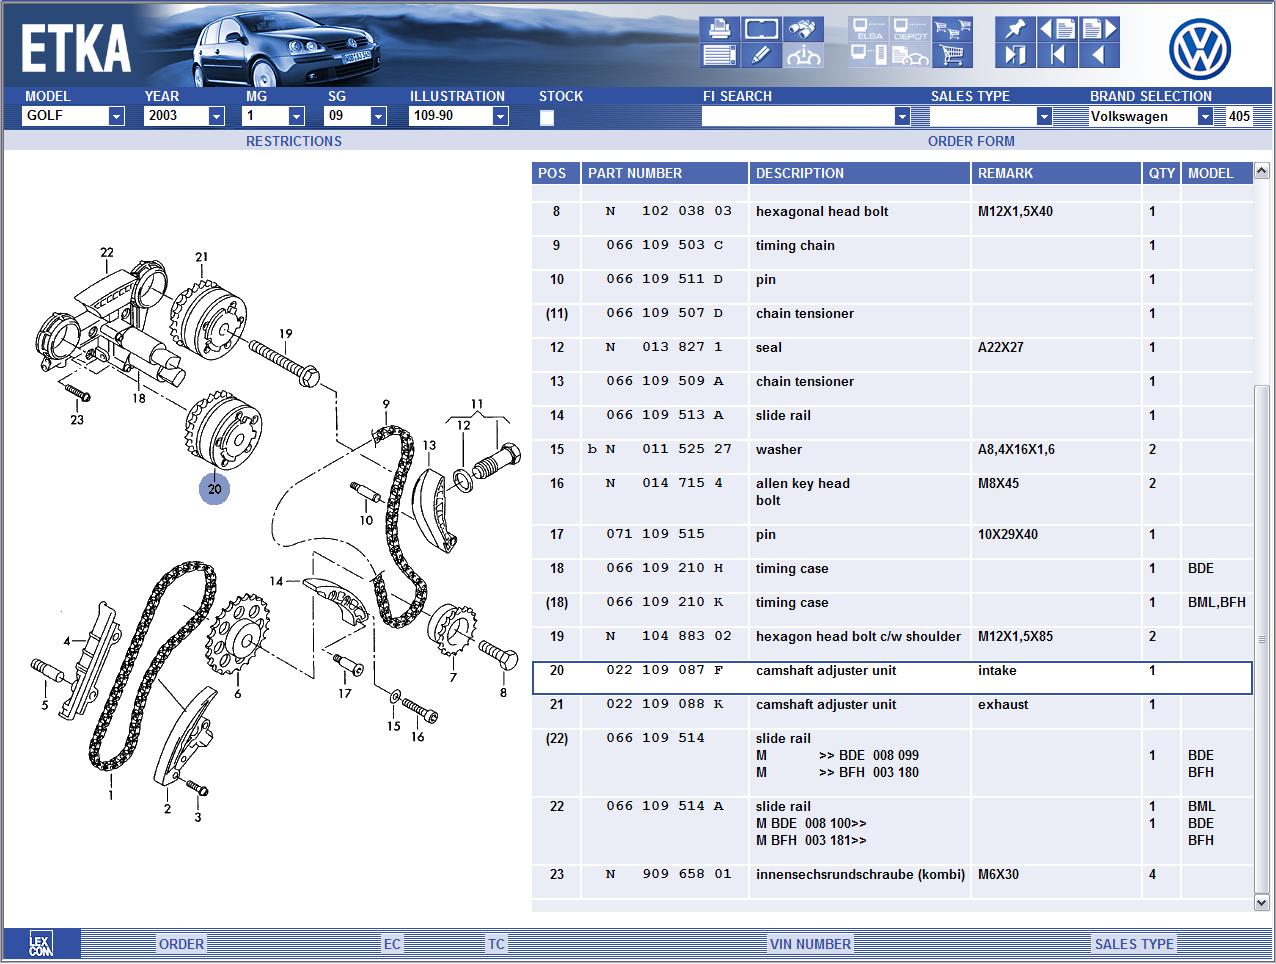The width and height of the screenshot is (1276, 964).
Task: Click the binoculars search icon
Action: [x=803, y=29]
